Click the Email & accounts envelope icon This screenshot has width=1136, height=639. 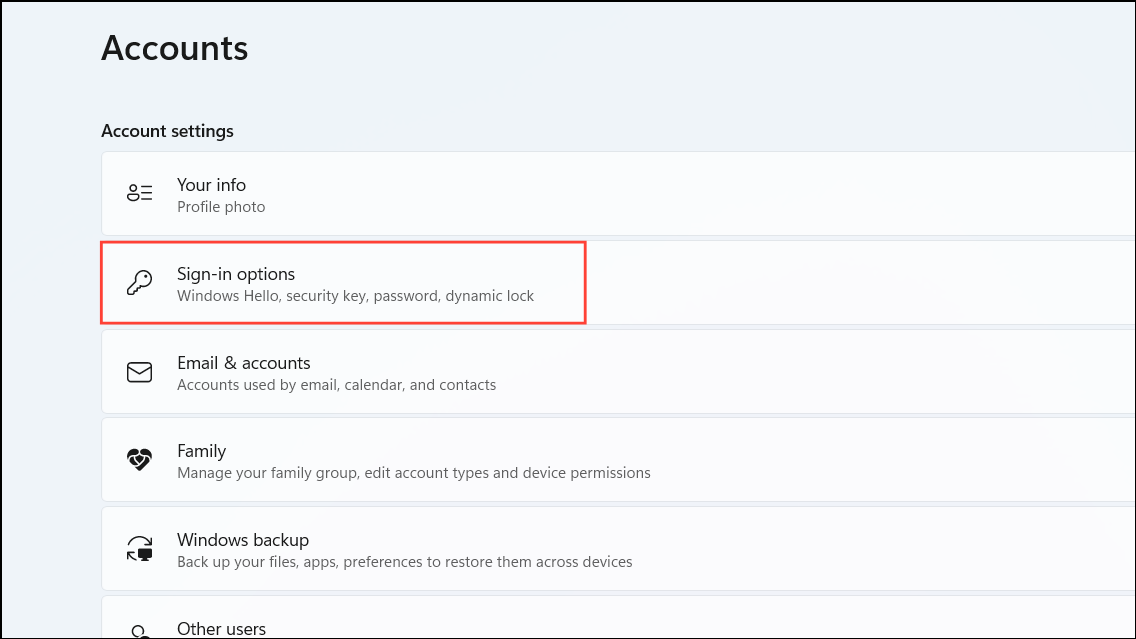(139, 372)
